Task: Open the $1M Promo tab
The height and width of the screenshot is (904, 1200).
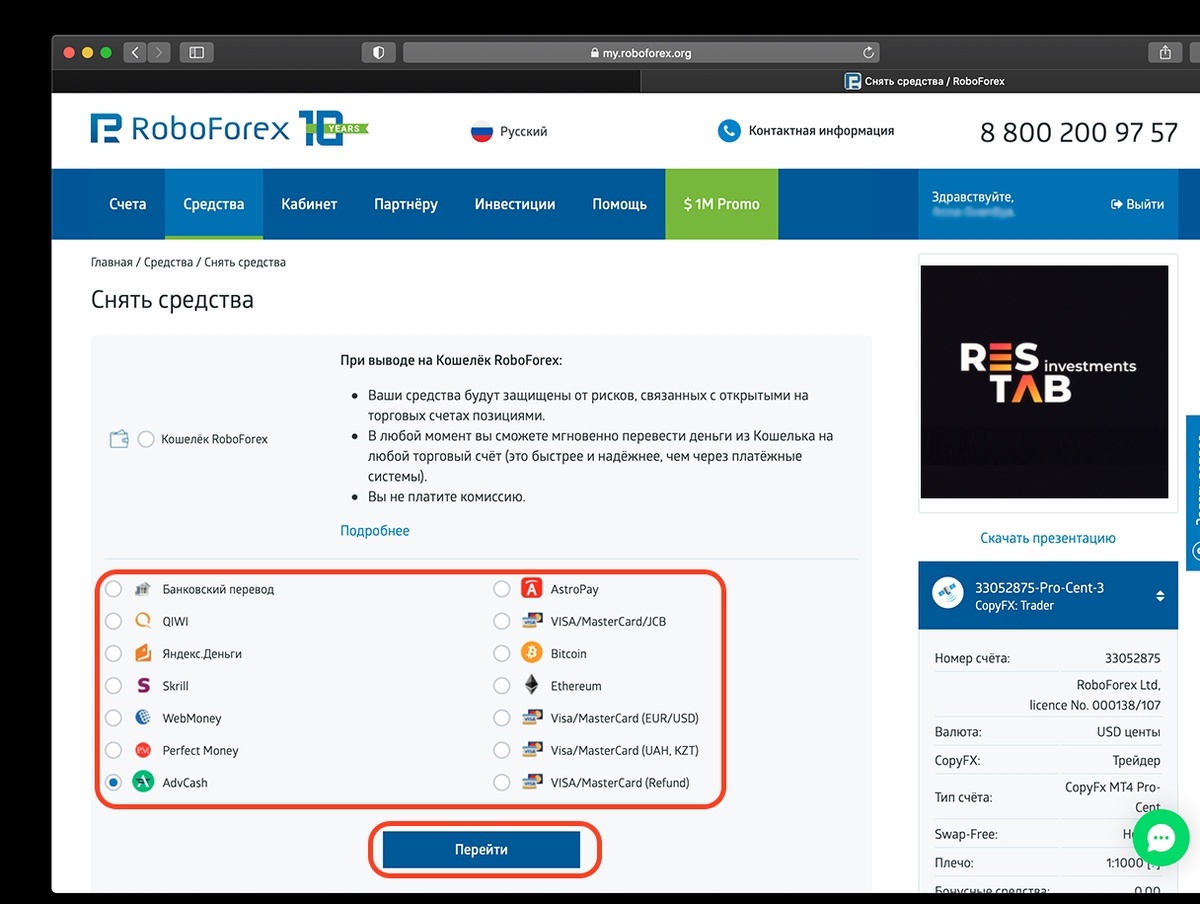Action: (722, 204)
